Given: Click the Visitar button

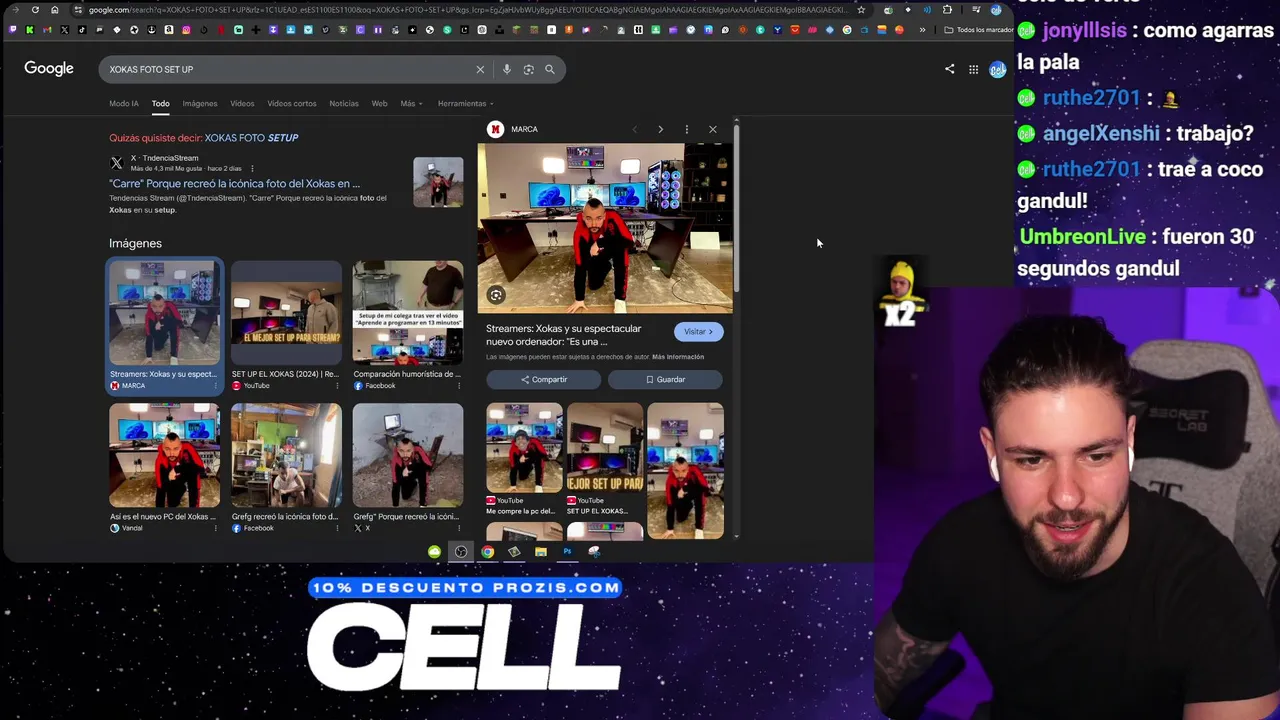Looking at the screenshot, I should (x=698, y=331).
